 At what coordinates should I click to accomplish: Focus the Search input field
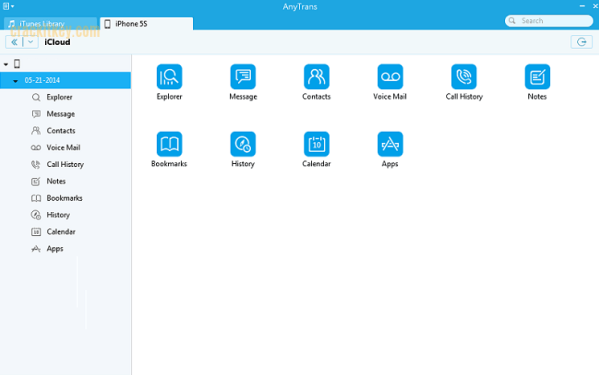549,21
